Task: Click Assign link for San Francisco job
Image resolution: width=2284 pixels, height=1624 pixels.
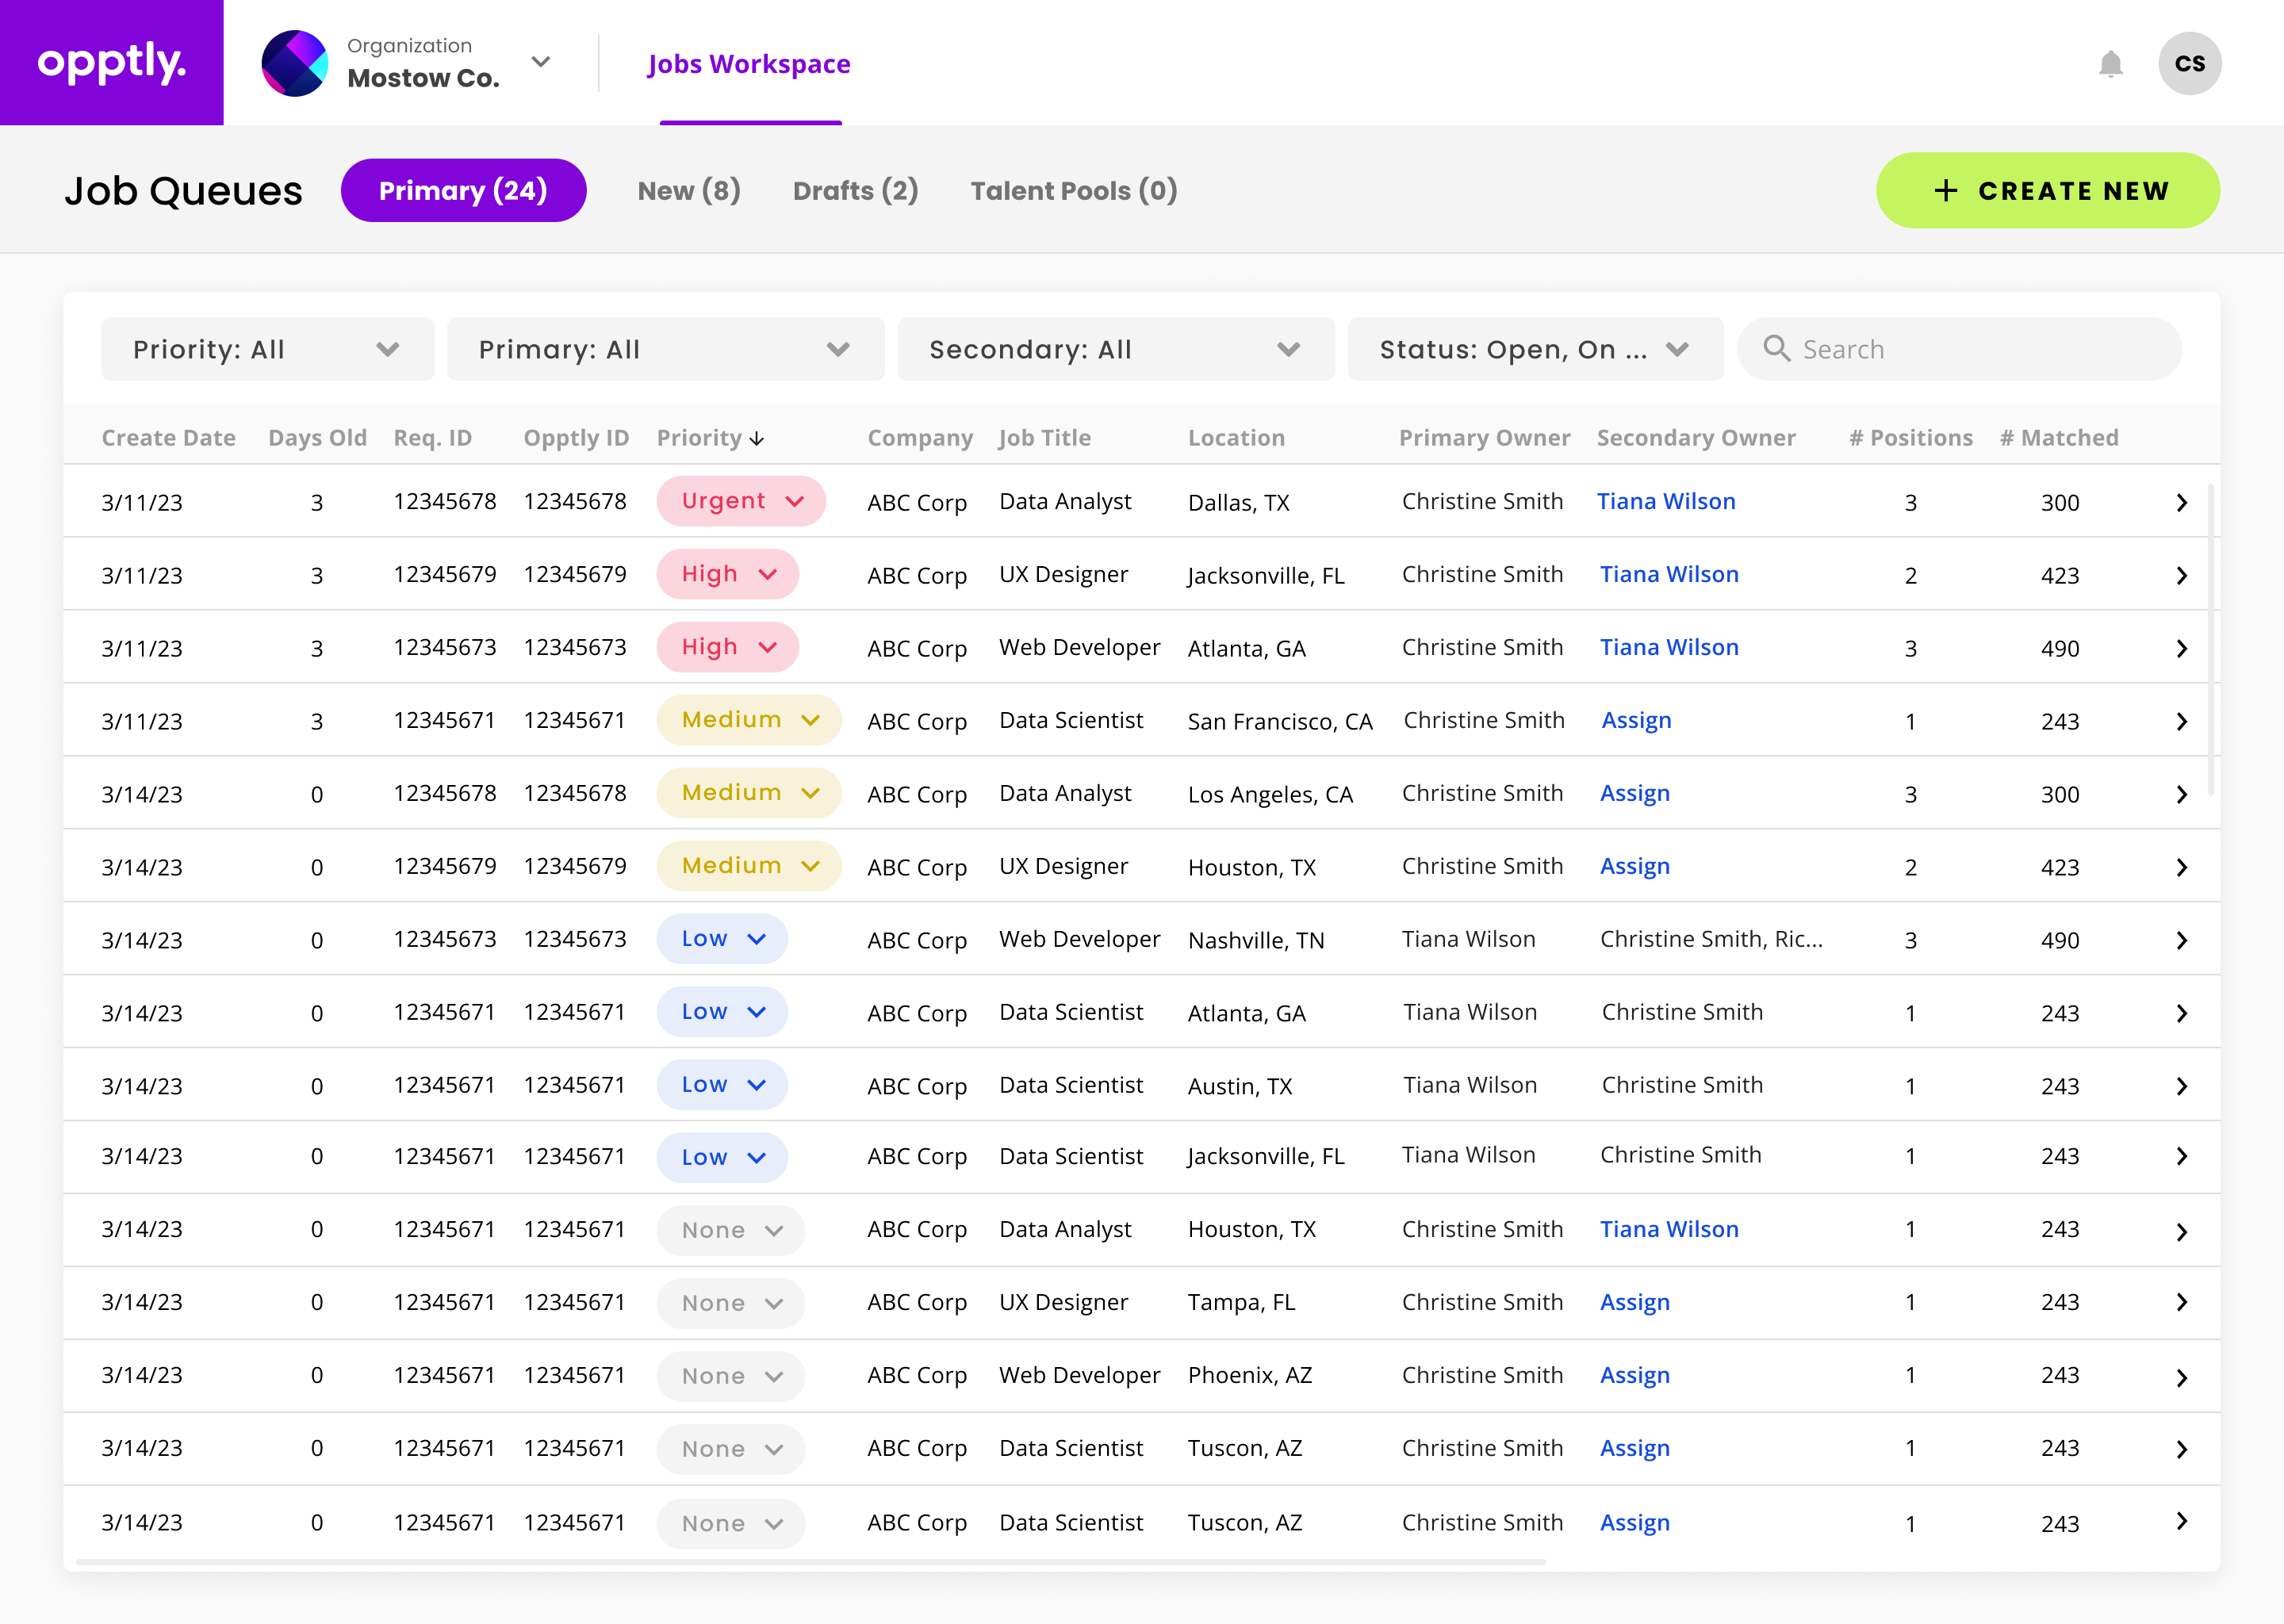Action: 1636,721
